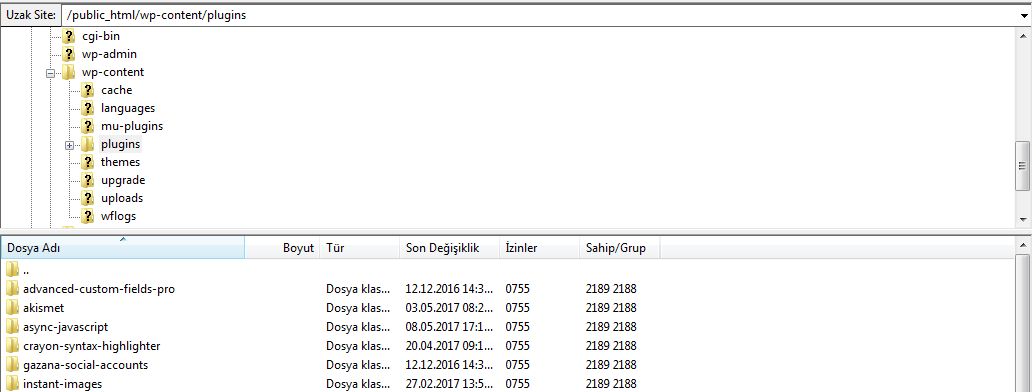This screenshot has height=392, width=1032.
Task: Select the crayon-syntax-highlighter file name
Action: pos(91,345)
